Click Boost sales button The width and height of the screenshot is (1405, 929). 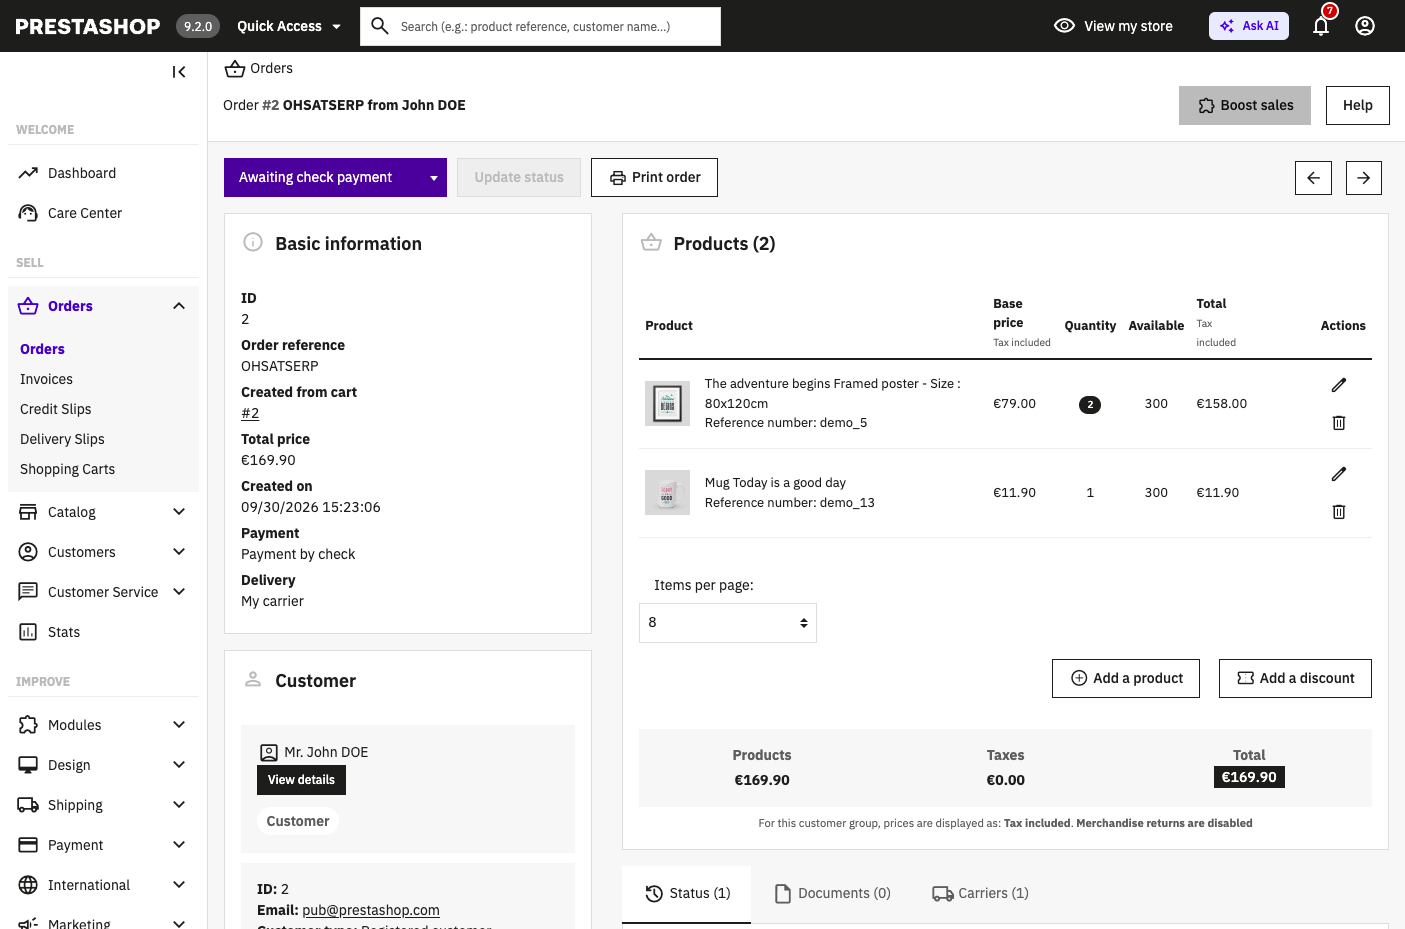click(1245, 106)
